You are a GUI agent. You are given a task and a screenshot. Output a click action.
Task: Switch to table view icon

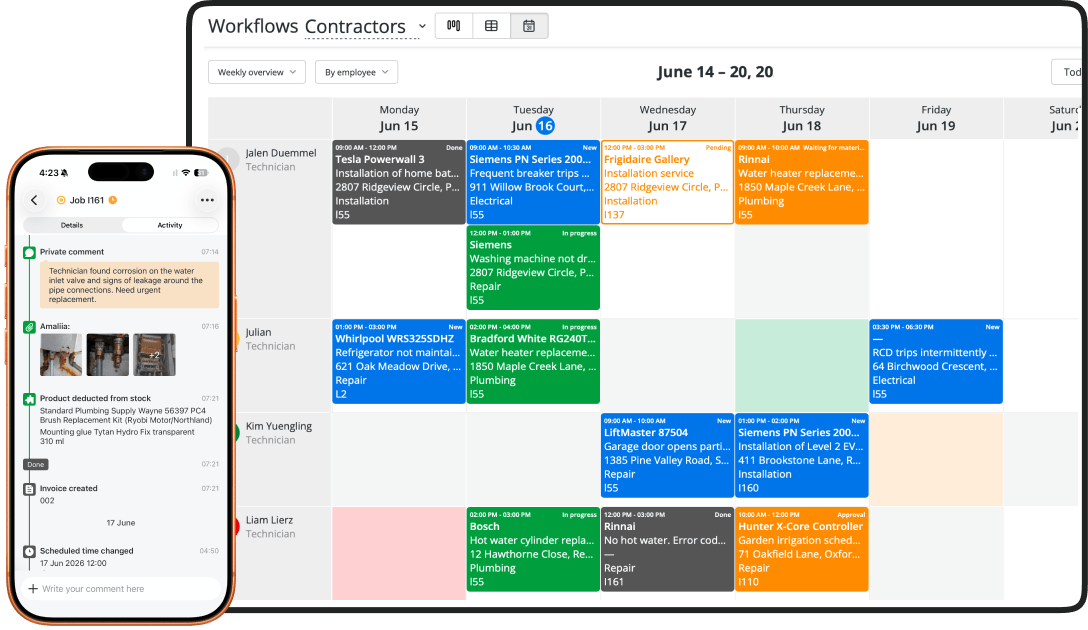point(491,26)
